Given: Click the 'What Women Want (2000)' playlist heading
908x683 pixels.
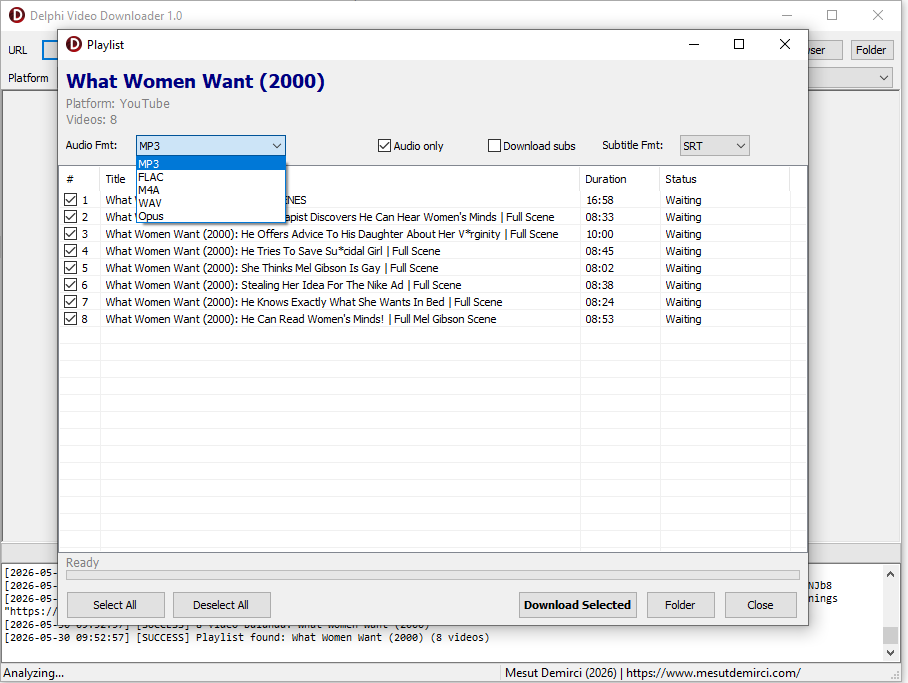Looking at the screenshot, I should click(x=195, y=81).
